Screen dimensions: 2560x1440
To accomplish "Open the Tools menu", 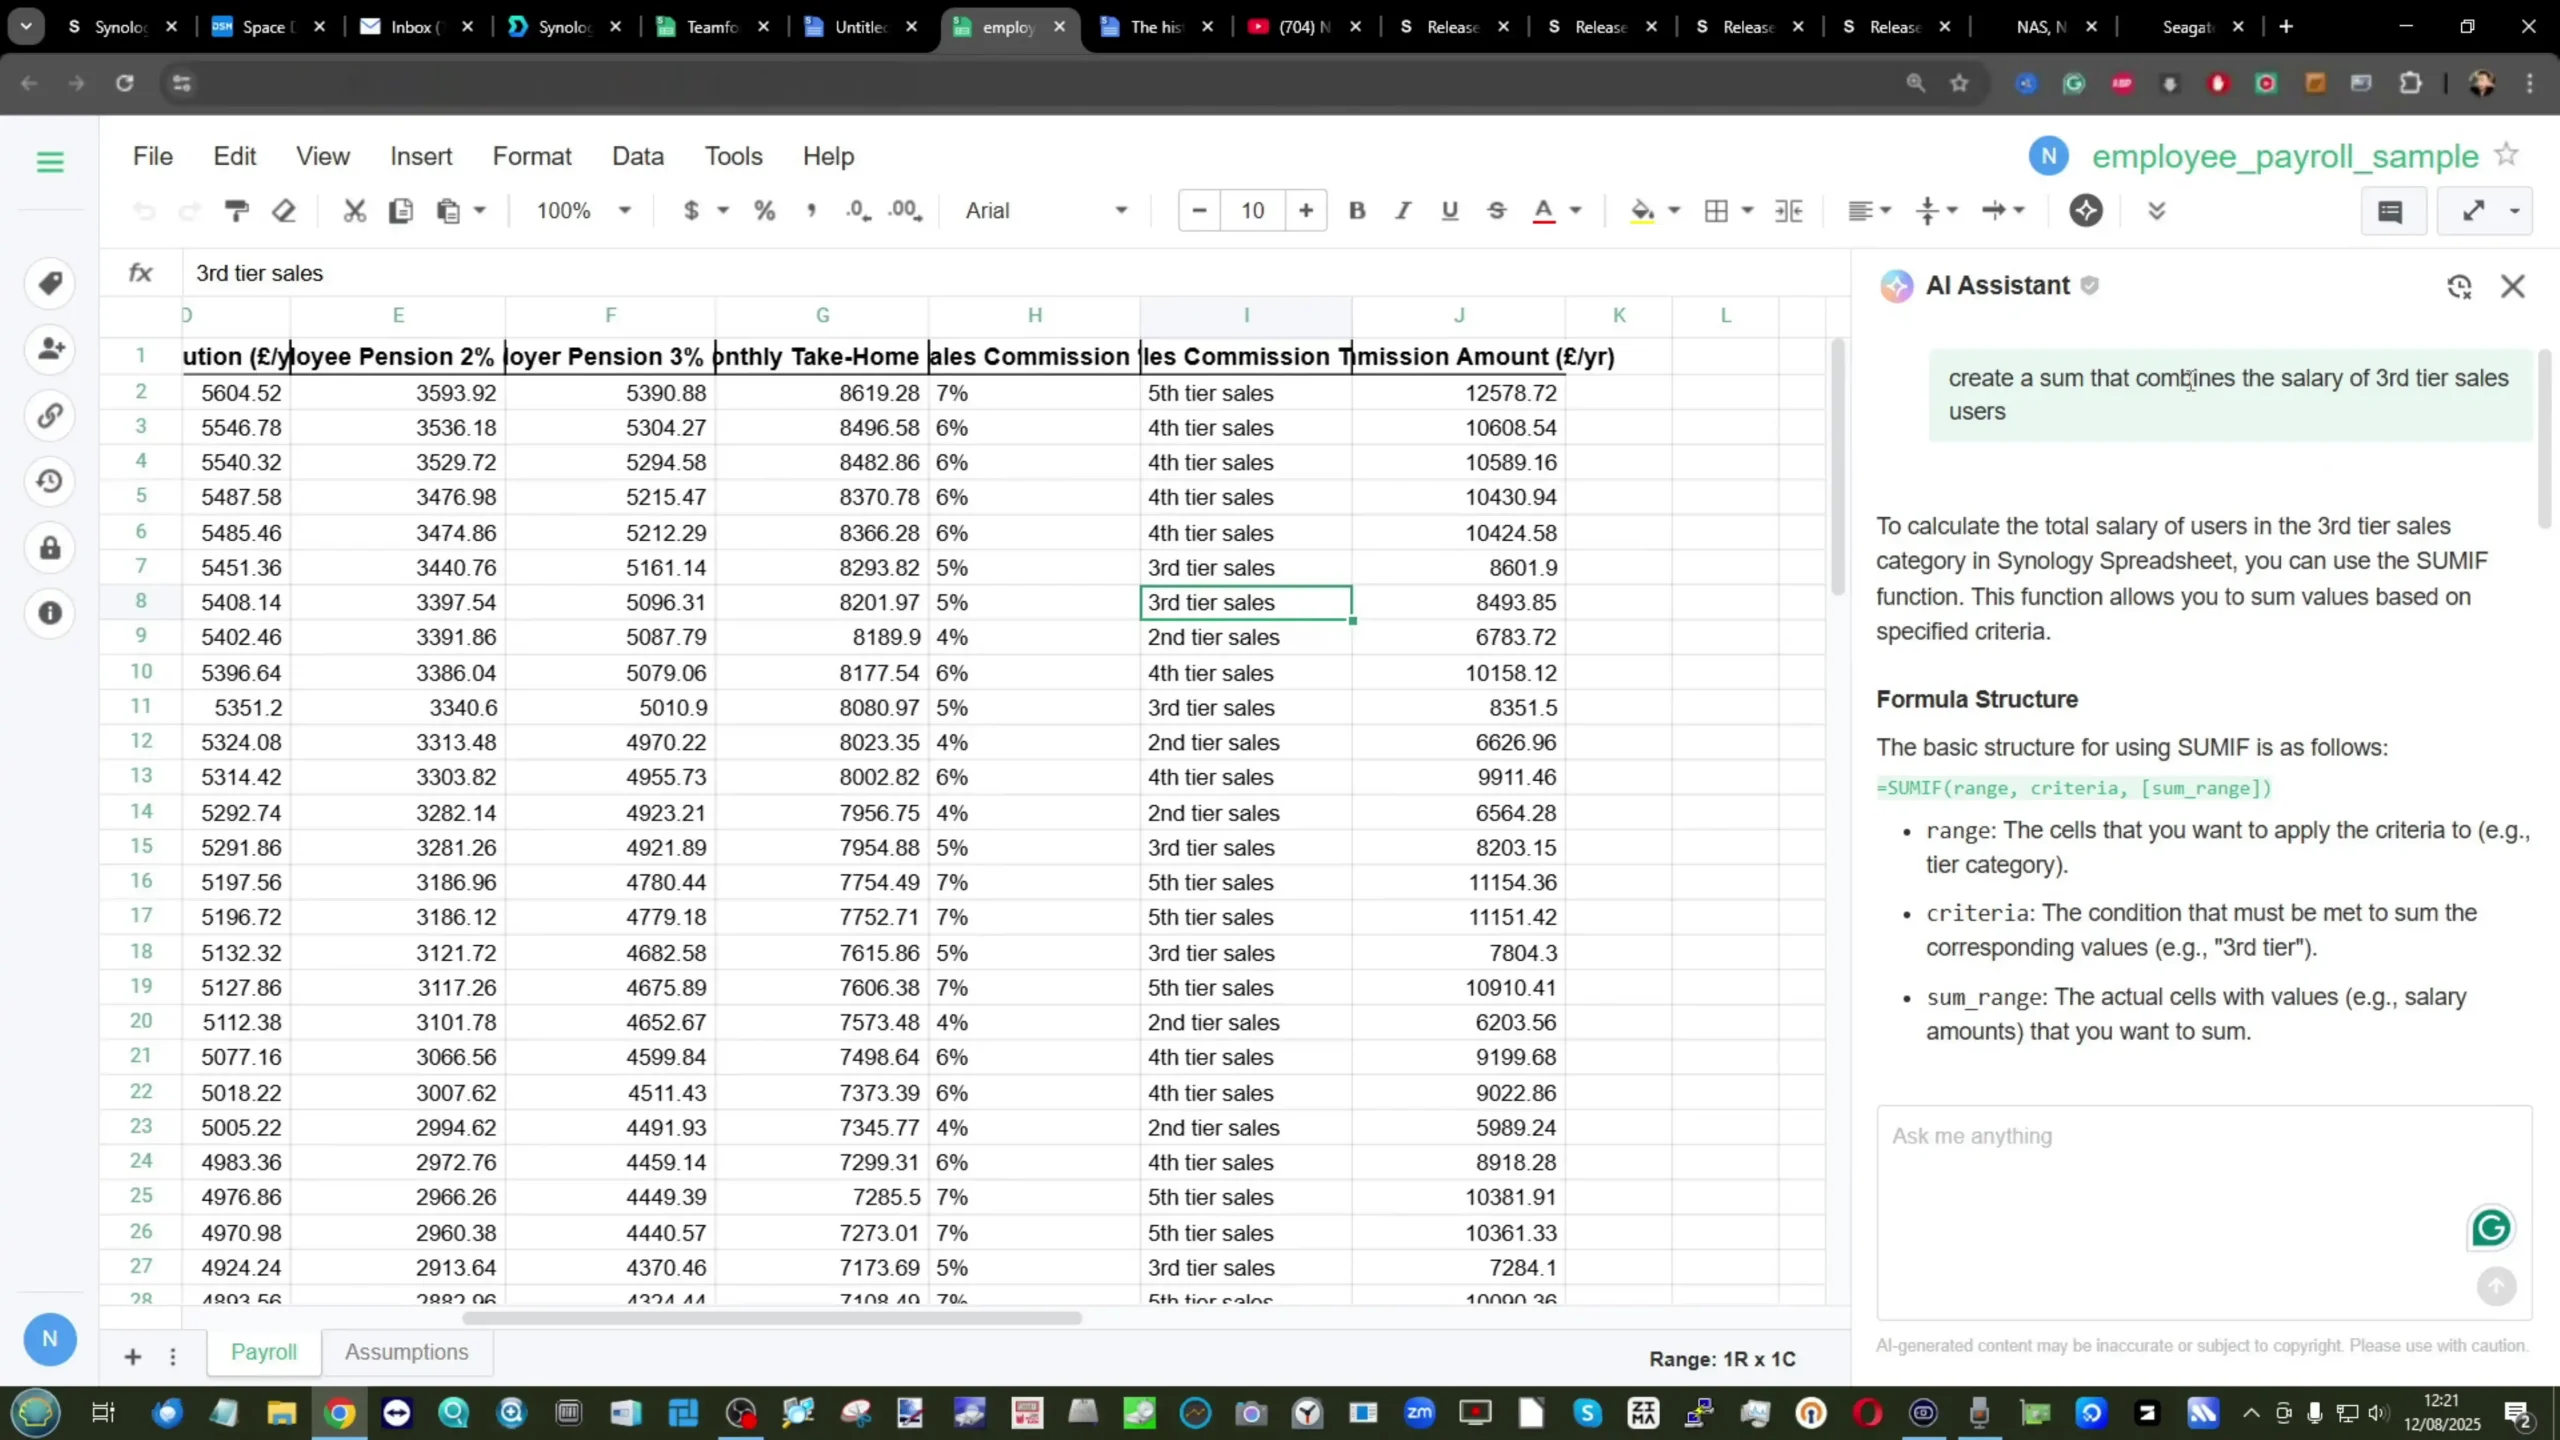I will [733, 156].
